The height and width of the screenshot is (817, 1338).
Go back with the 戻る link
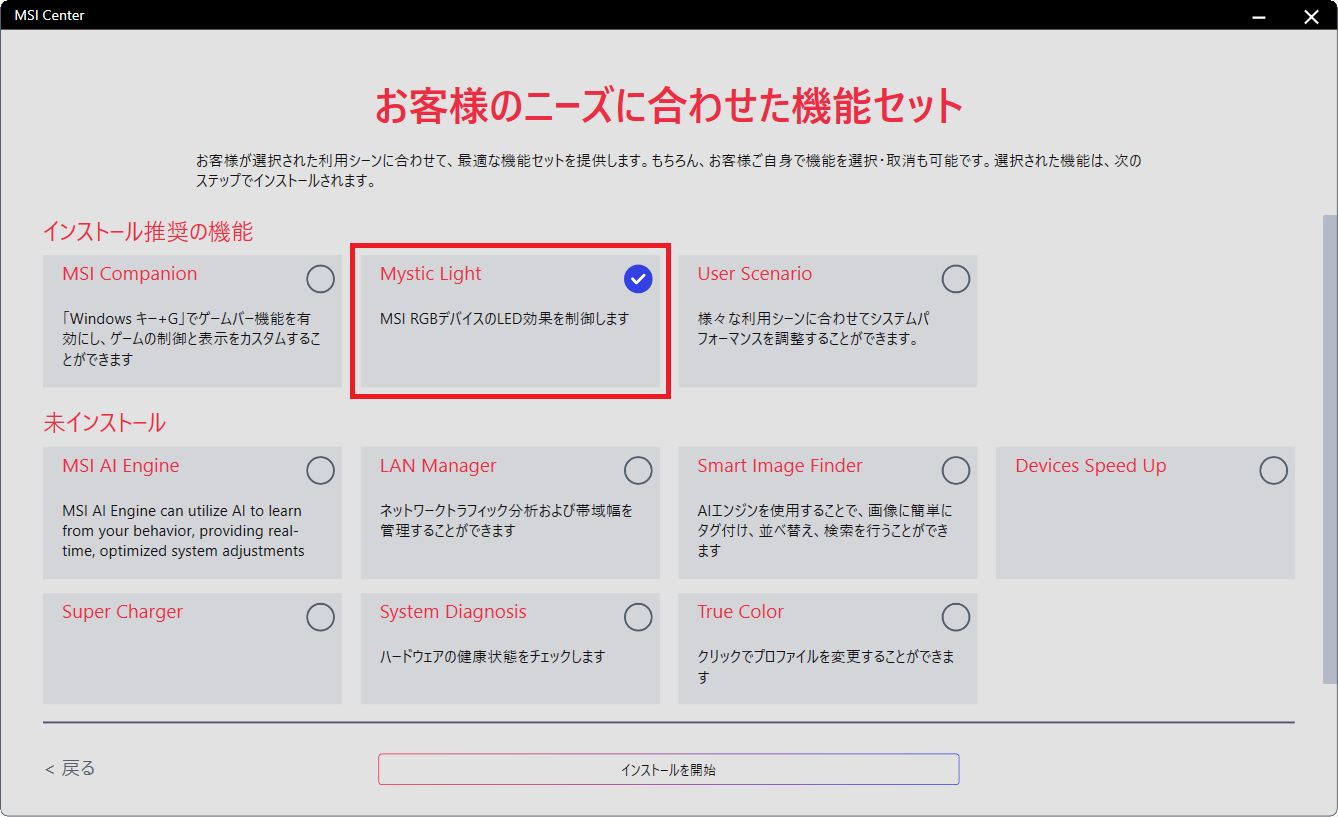70,768
